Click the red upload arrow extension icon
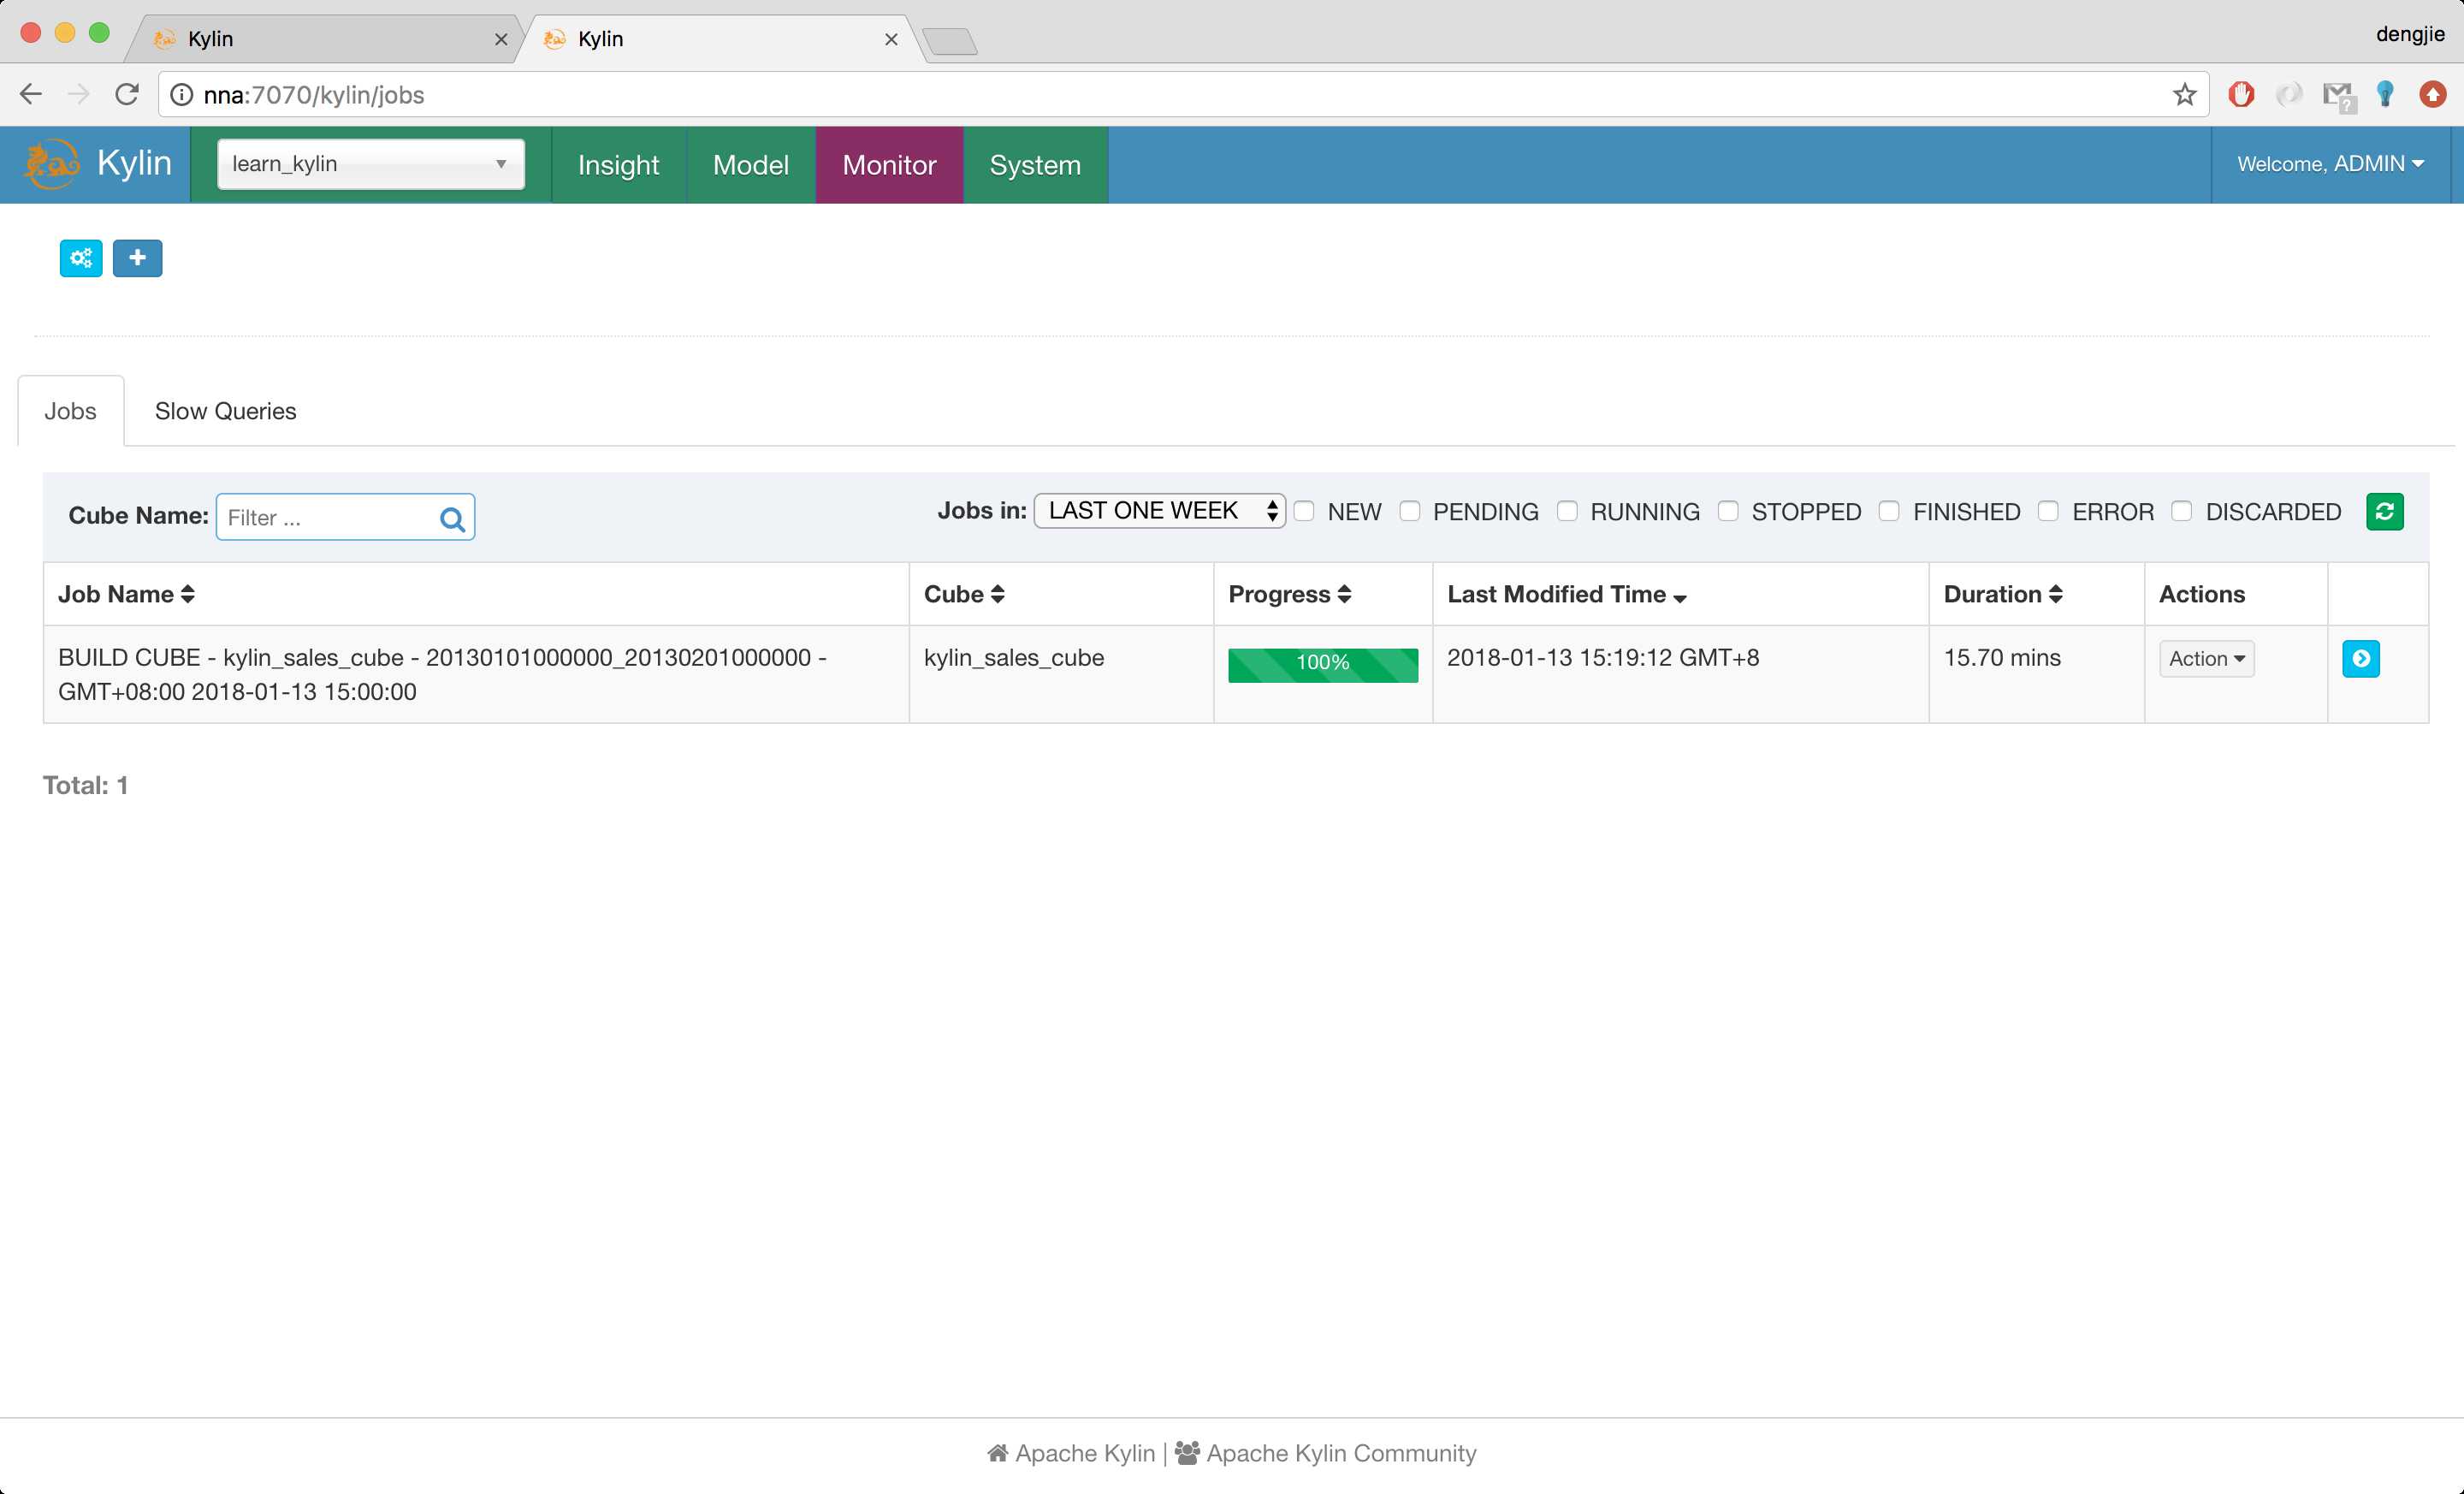Image resolution: width=2464 pixels, height=1494 pixels. click(x=2433, y=94)
